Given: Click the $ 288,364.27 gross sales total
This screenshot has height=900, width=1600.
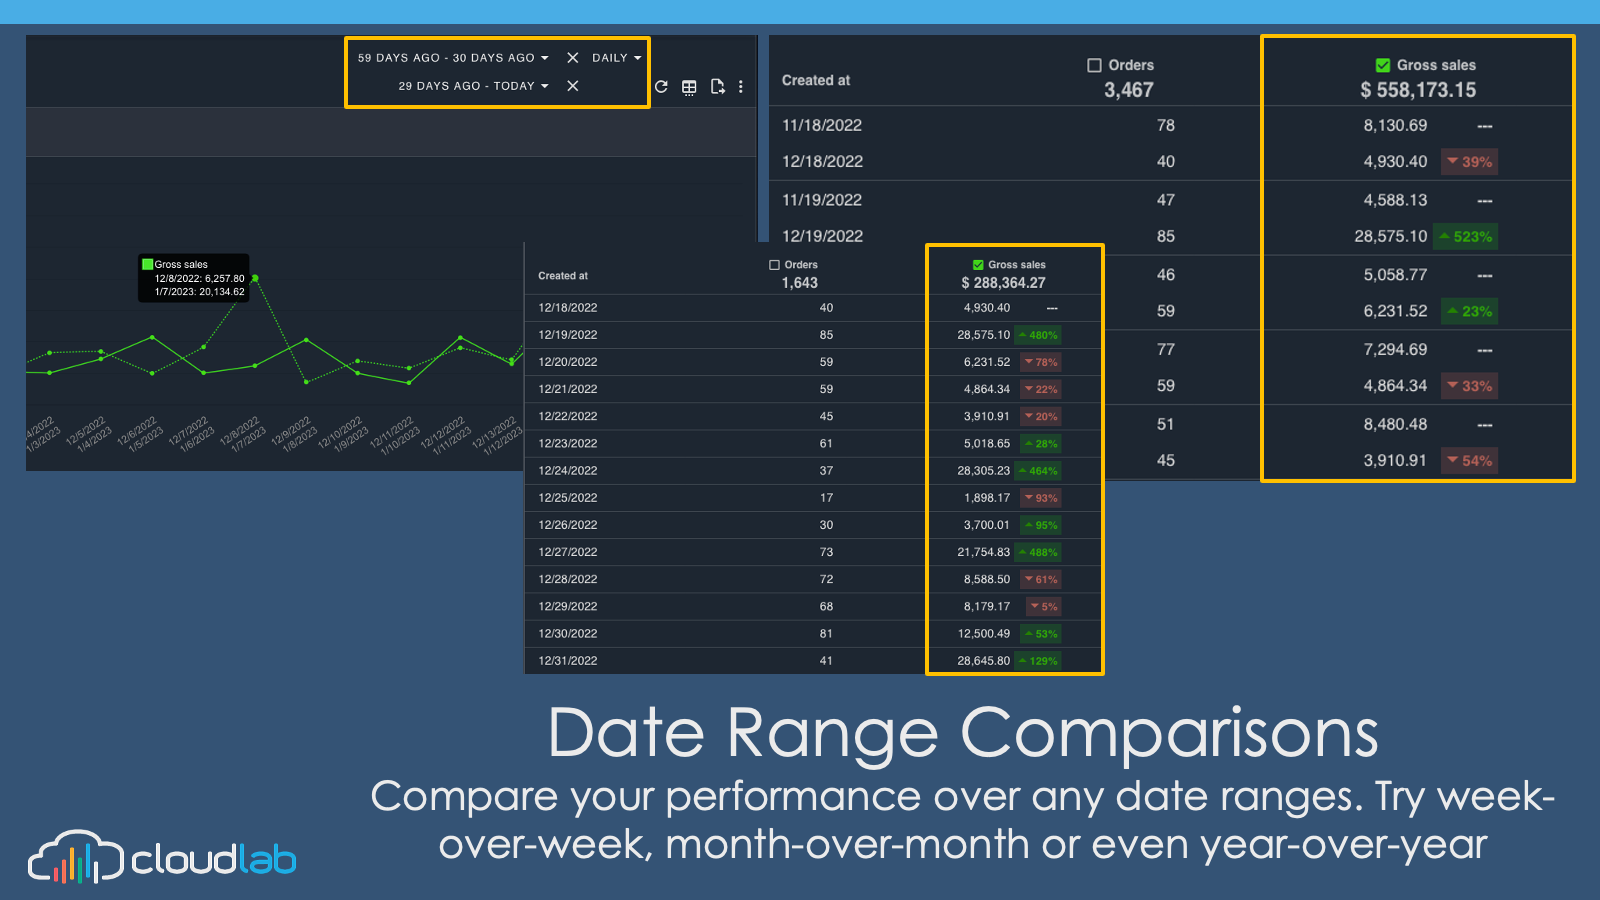Looking at the screenshot, I should click(1003, 283).
